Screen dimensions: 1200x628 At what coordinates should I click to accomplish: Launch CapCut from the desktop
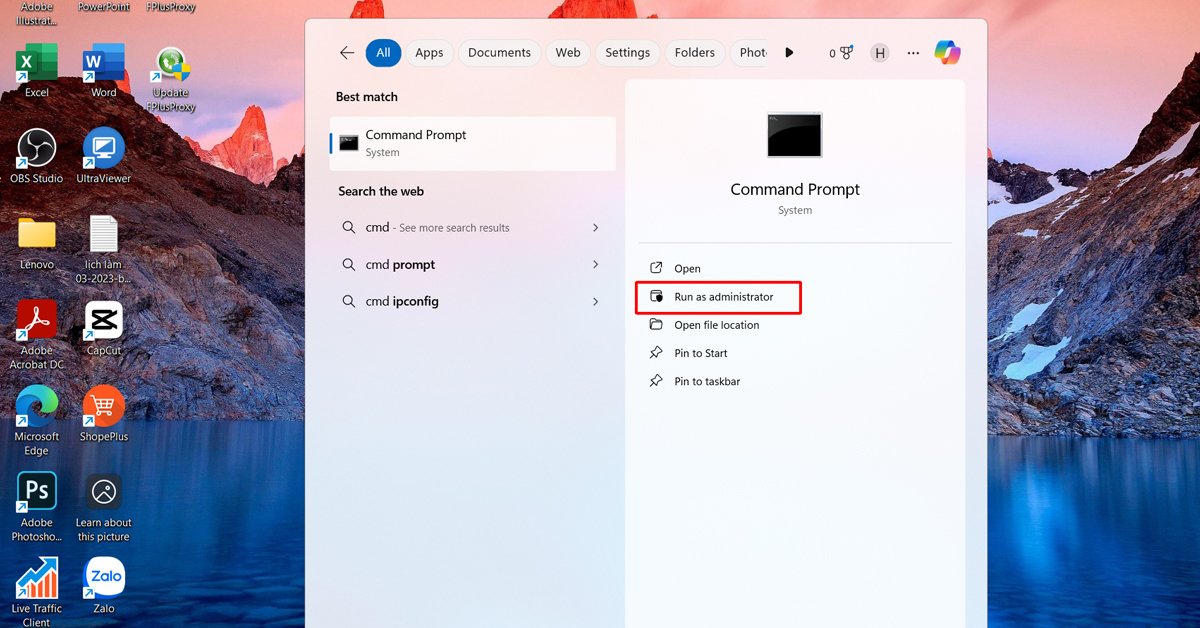[x=104, y=322]
